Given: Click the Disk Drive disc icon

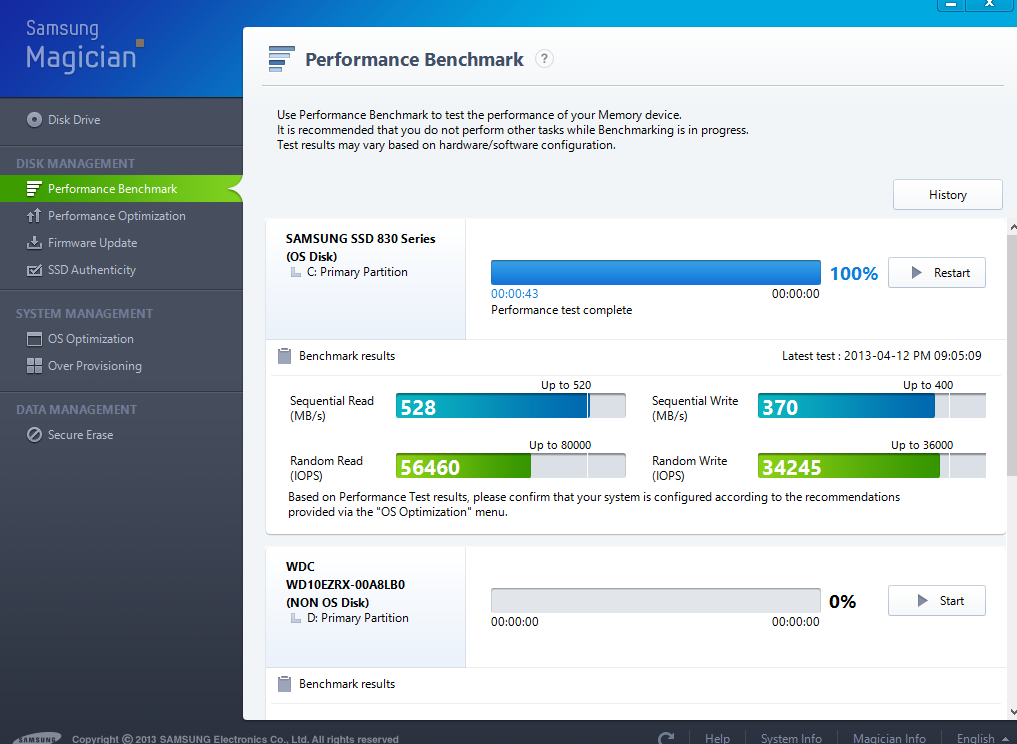Looking at the screenshot, I should point(34,120).
